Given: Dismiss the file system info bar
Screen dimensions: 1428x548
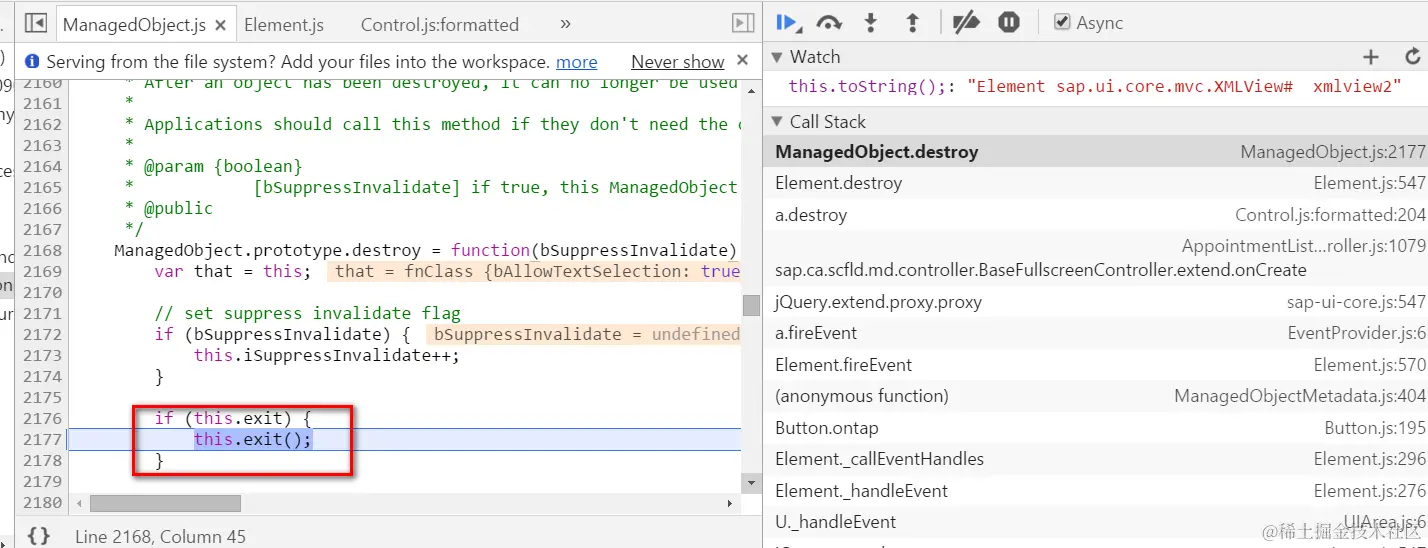Looking at the screenshot, I should point(742,61).
